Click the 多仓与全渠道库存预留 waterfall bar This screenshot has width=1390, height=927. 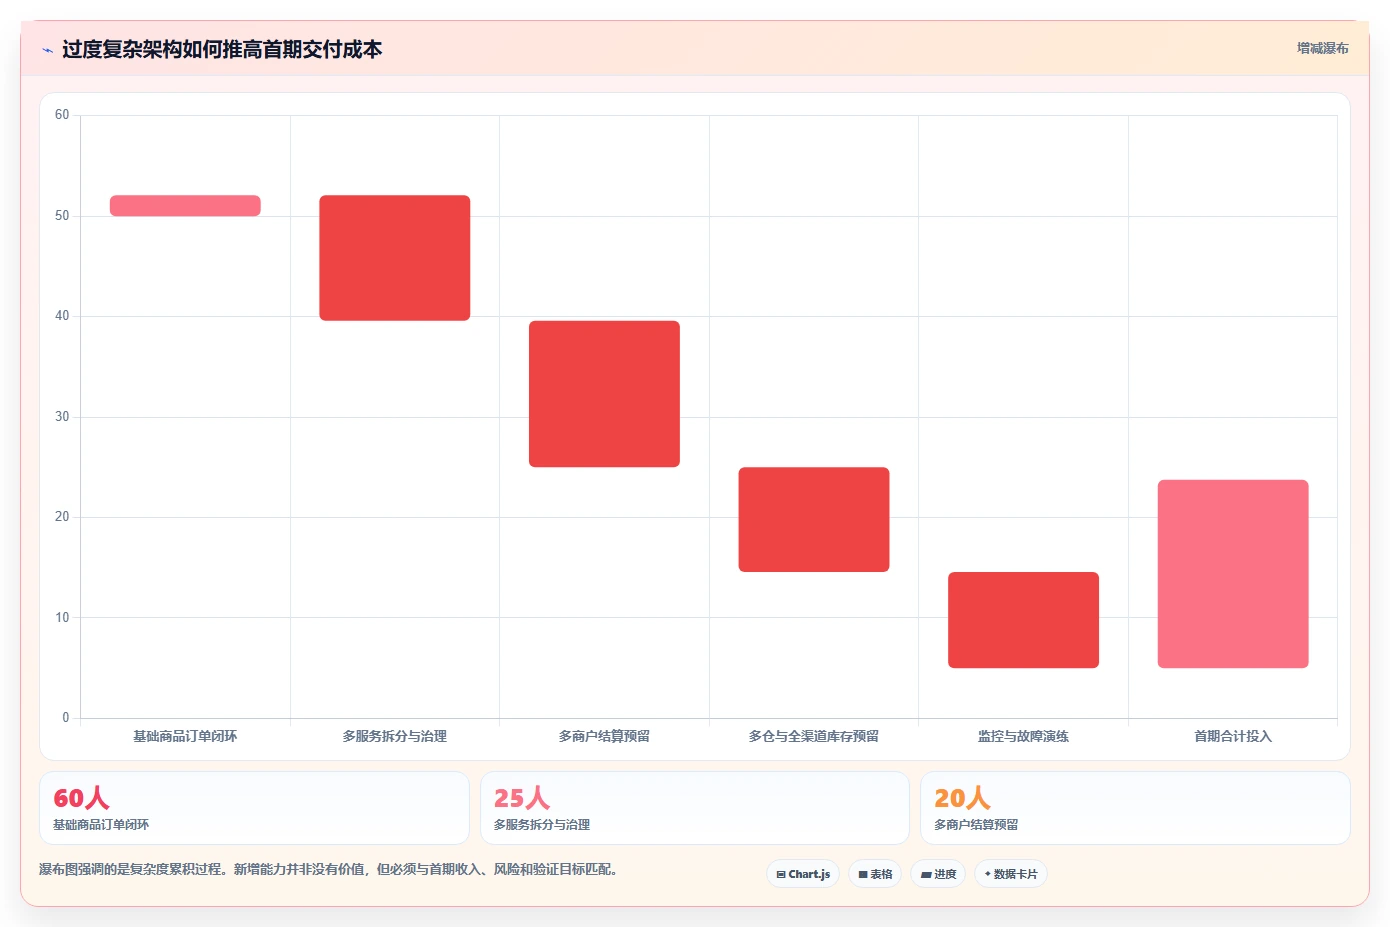point(814,520)
